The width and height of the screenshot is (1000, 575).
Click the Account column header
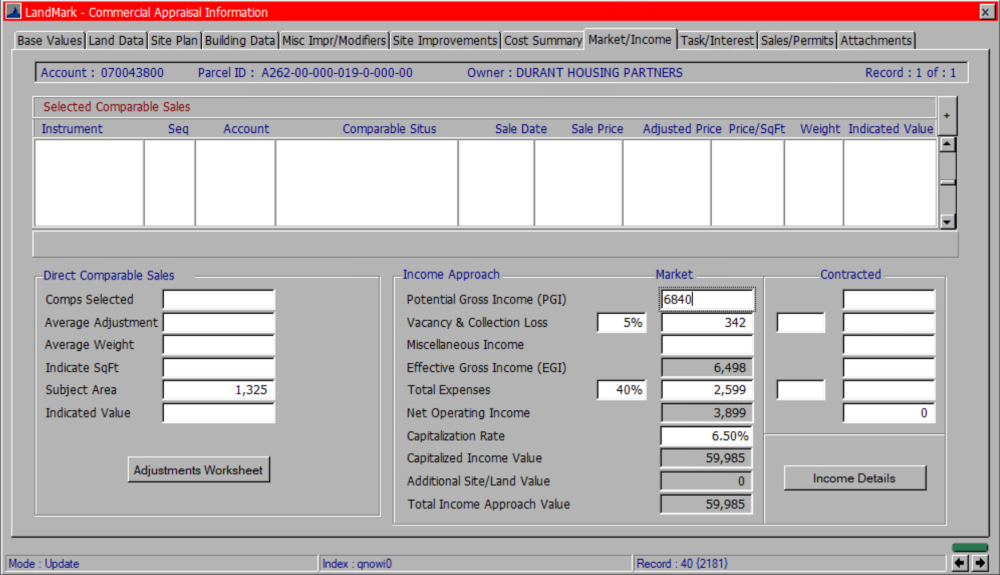(x=246, y=129)
